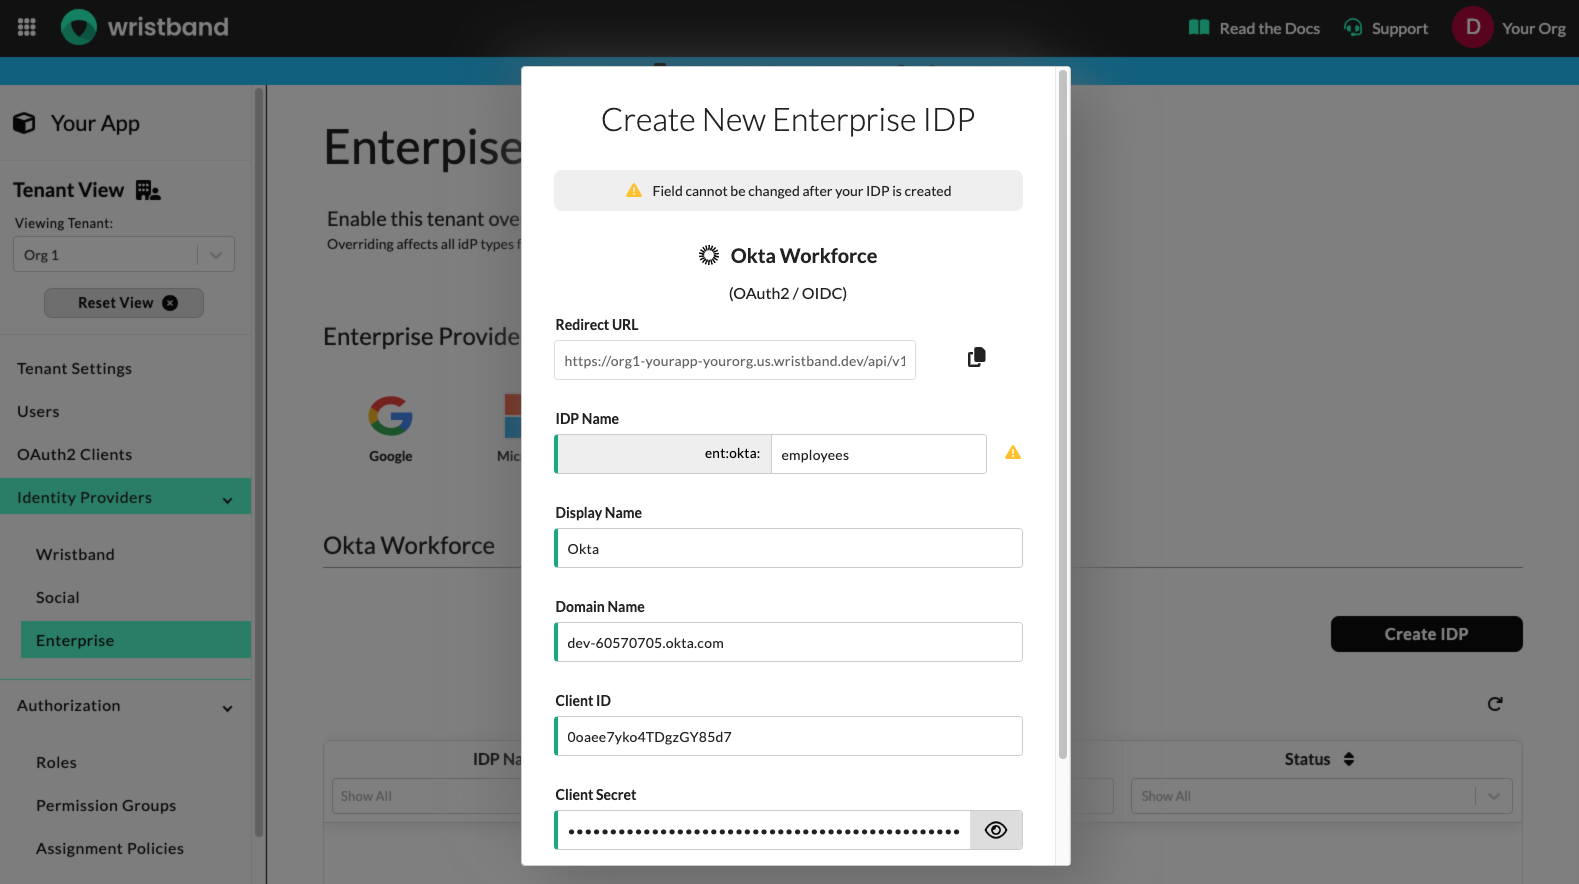Click the Your Org label
The image size is (1579, 884).
(x=1534, y=29)
